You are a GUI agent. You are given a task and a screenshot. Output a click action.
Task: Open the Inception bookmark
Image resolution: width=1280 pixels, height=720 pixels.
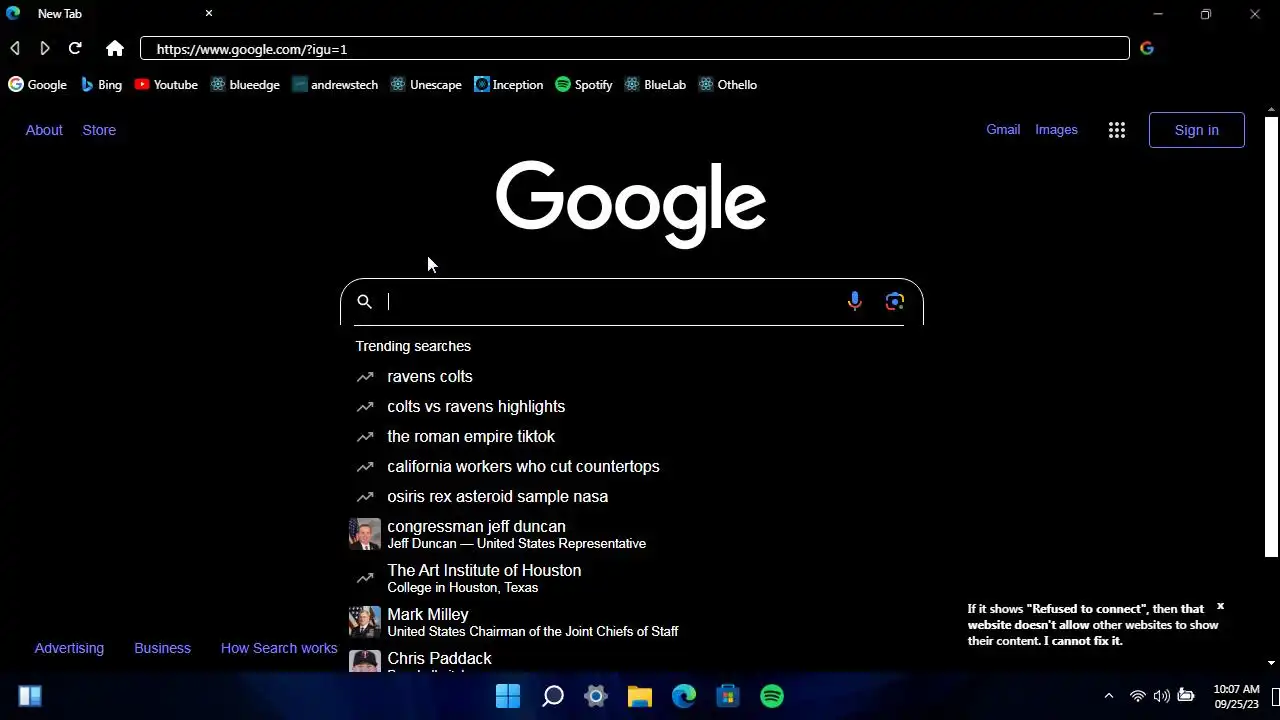coord(509,85)
